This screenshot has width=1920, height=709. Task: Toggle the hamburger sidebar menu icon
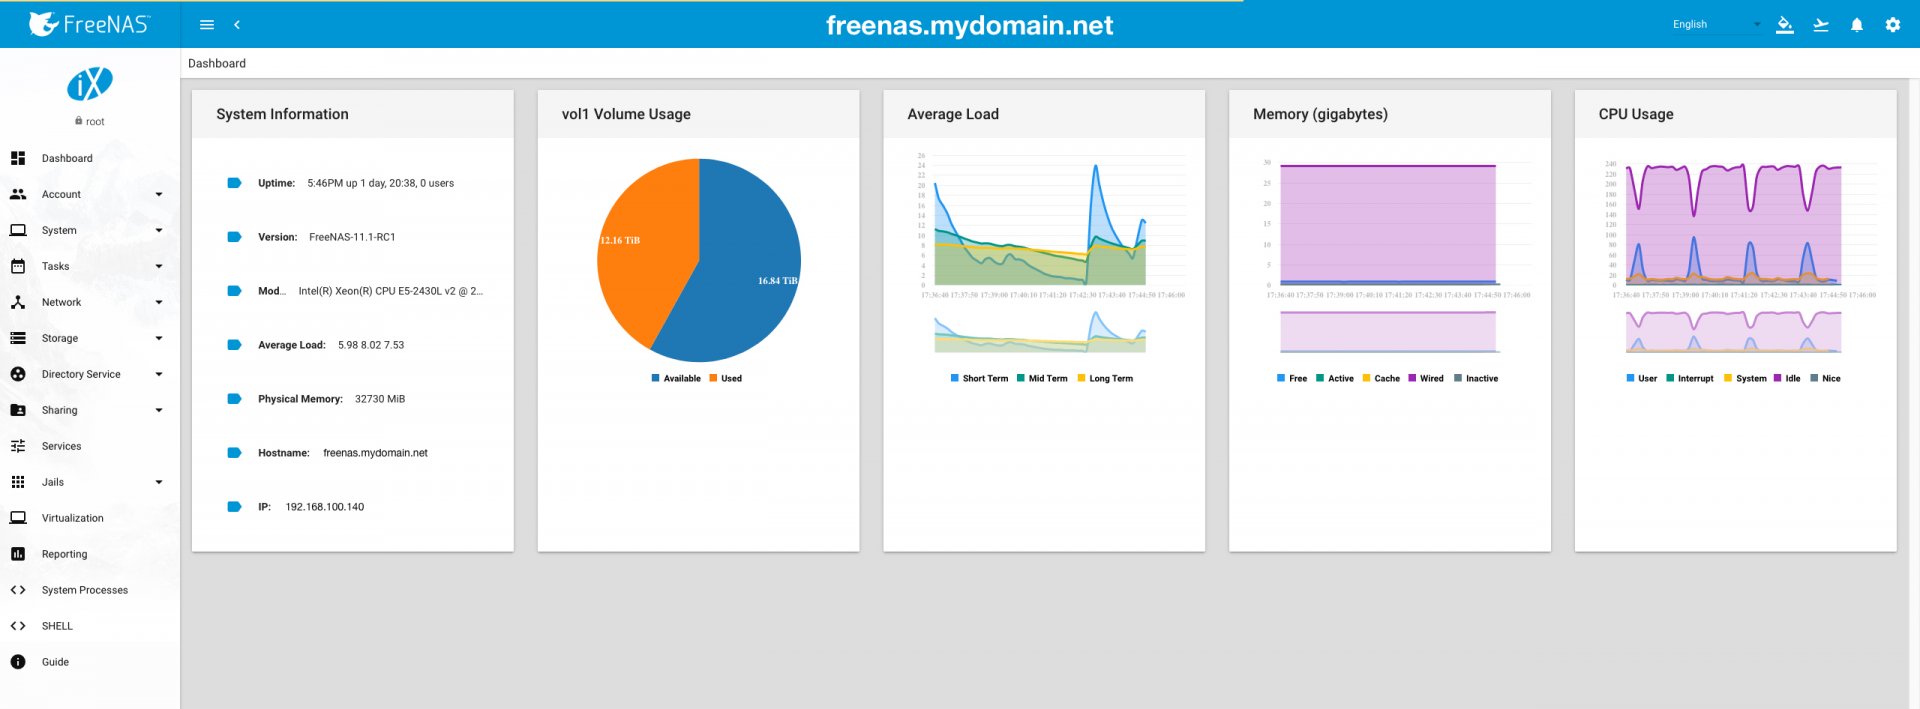pos(207,25)
